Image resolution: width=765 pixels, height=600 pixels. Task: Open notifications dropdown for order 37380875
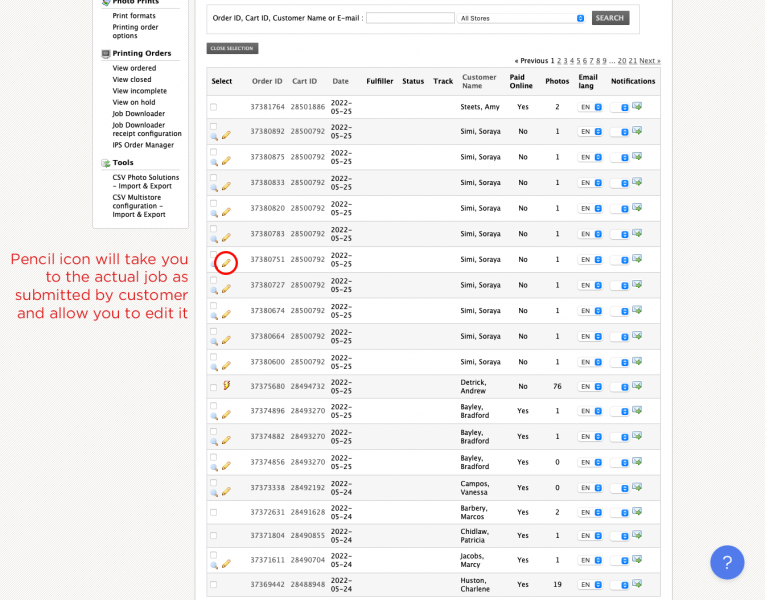pos(619,158)
